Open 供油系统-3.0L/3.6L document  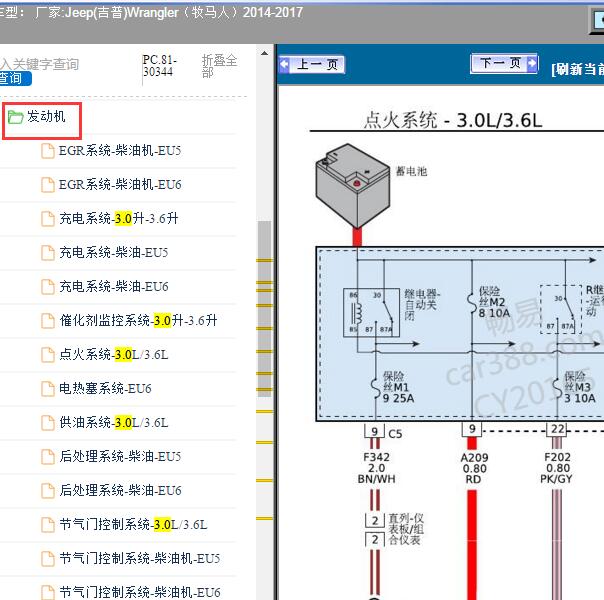click(x=114, y=422)
